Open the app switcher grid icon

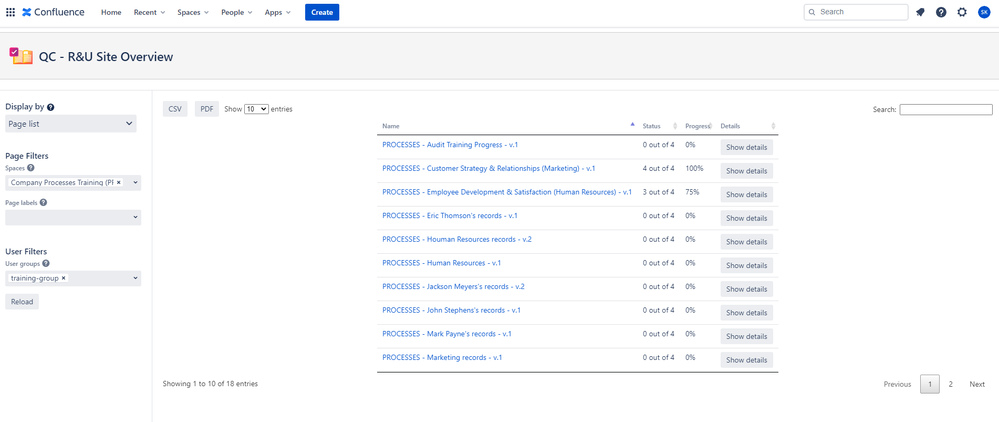(x=10, y=12)
